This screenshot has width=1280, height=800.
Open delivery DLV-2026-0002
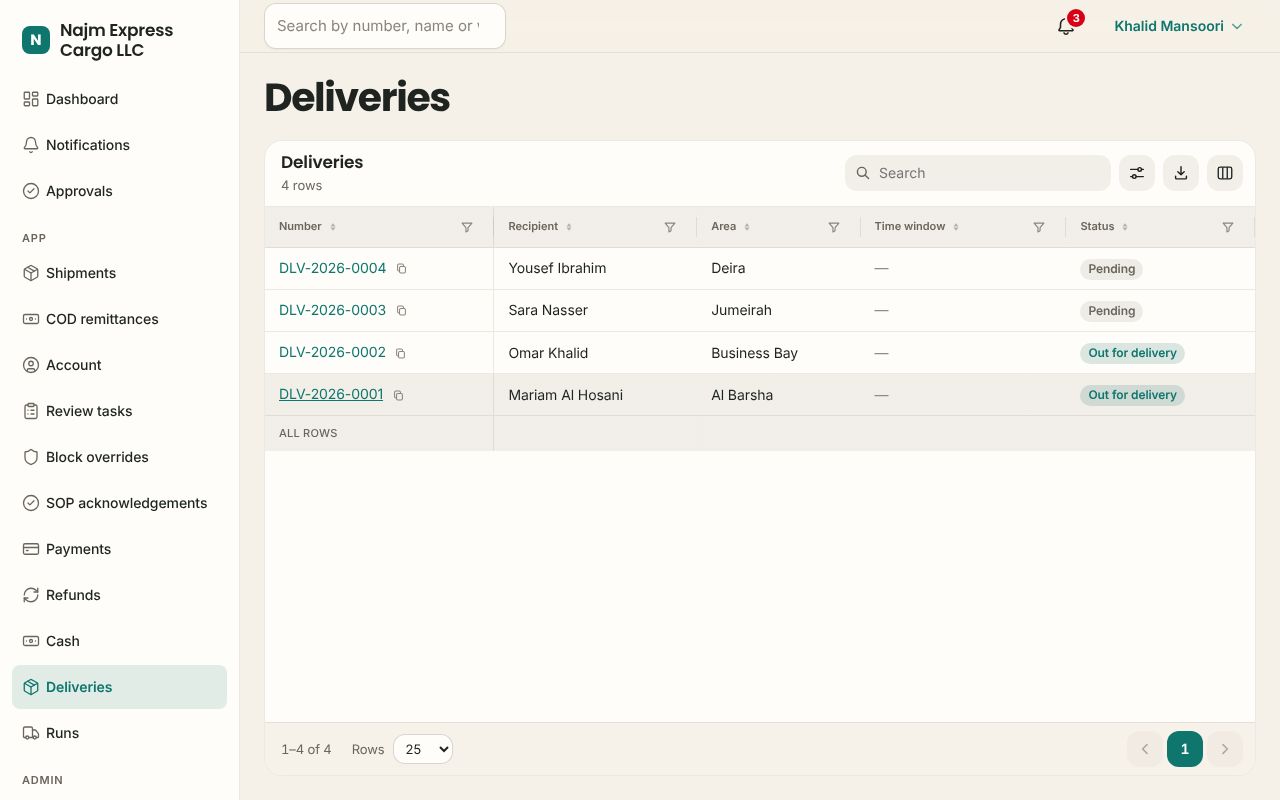[332, 352]
